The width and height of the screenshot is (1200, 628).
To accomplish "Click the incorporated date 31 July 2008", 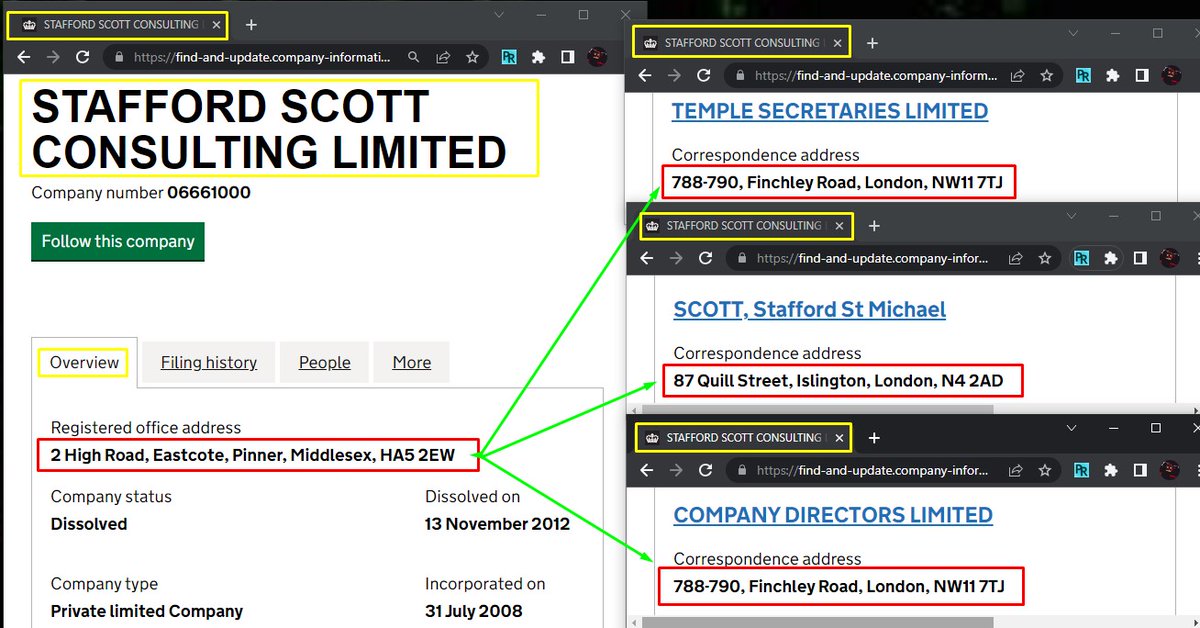I will pyautogui.click(x=474, y=611).
